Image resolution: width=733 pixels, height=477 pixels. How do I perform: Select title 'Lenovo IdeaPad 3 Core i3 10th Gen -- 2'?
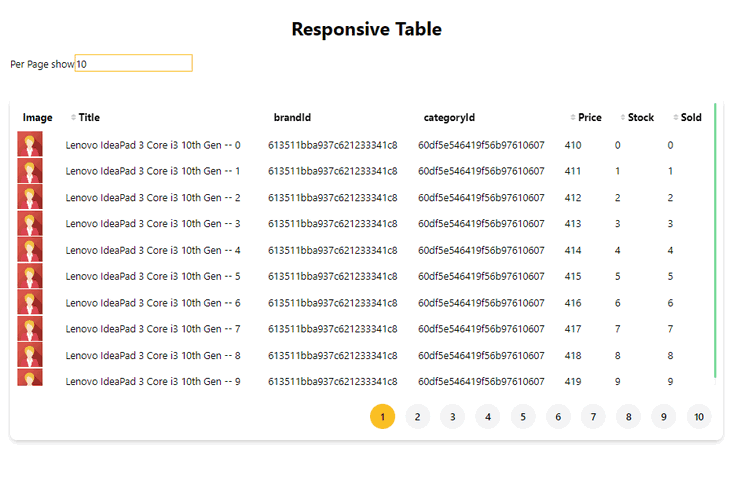pyautogui.click(x=153, y=198)
